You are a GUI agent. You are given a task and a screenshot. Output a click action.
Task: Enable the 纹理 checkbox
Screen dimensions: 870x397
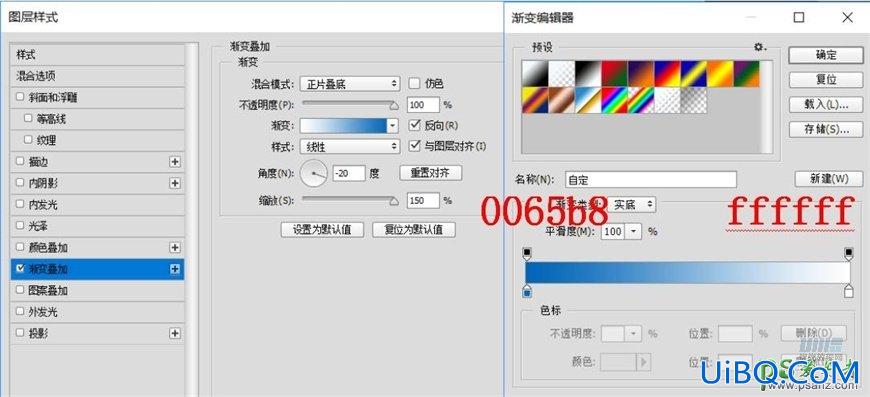pyautogui.click(x=28, y=140)
